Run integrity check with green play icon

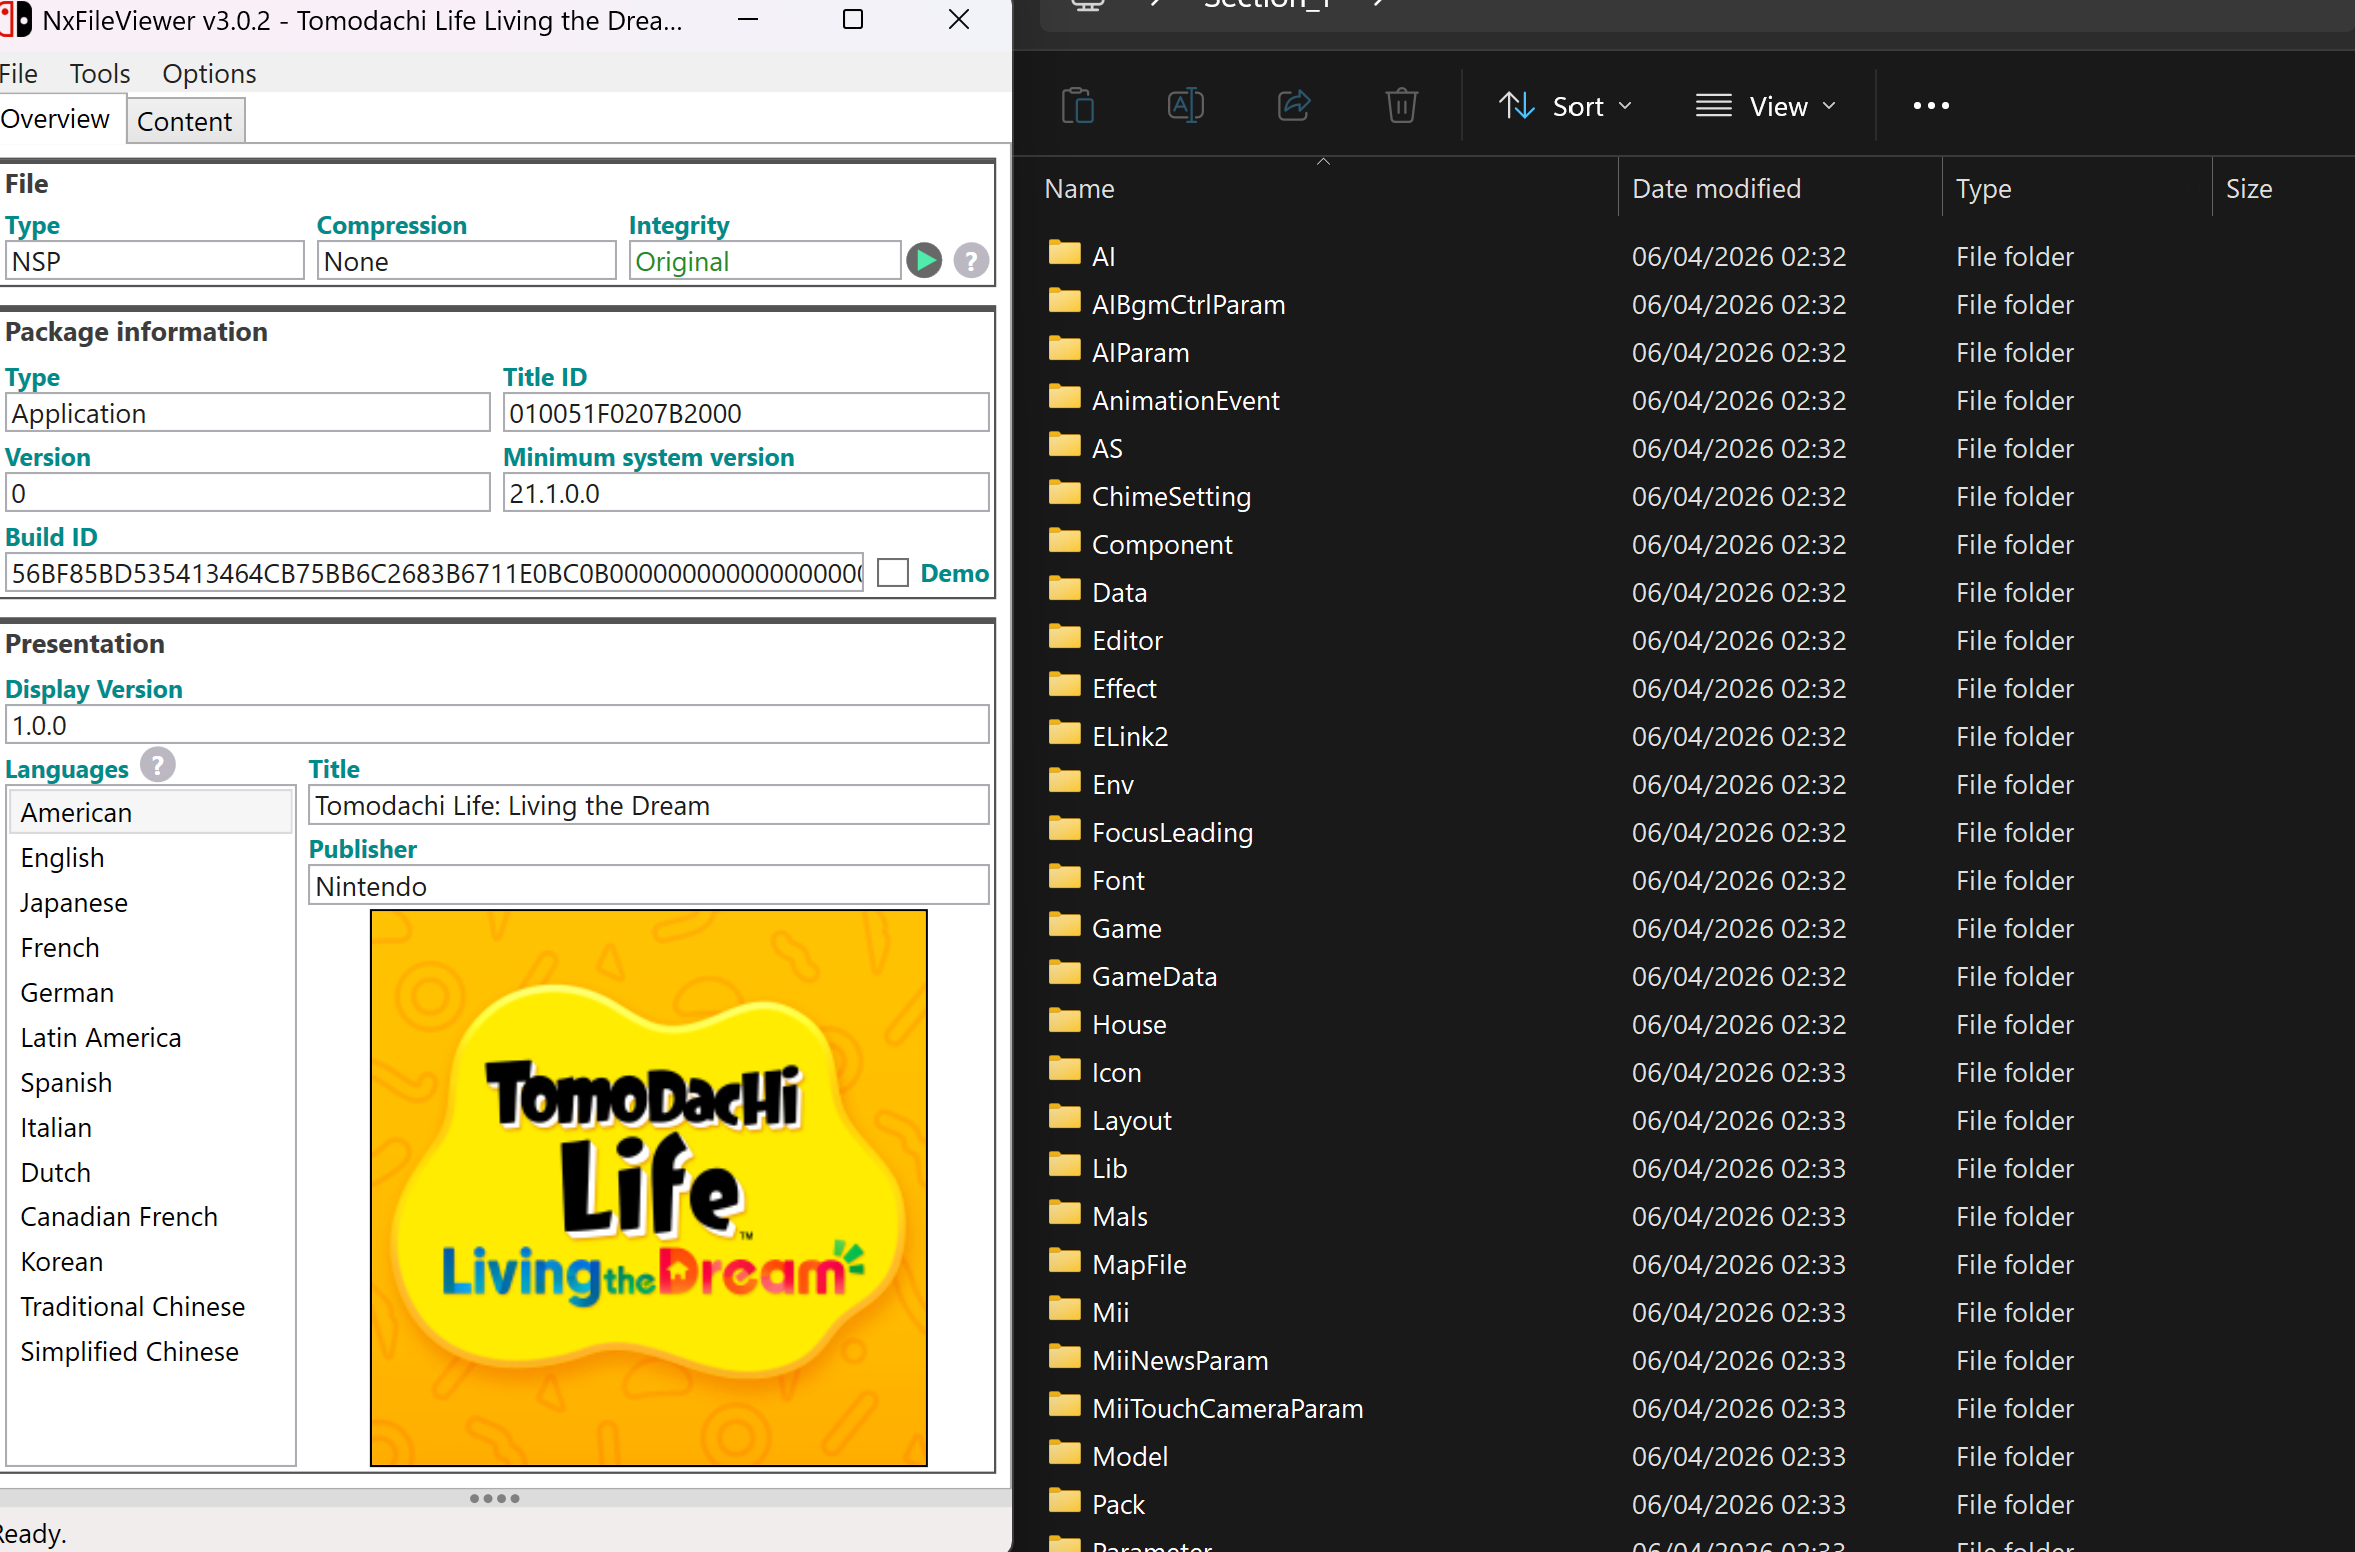(924, 261)
